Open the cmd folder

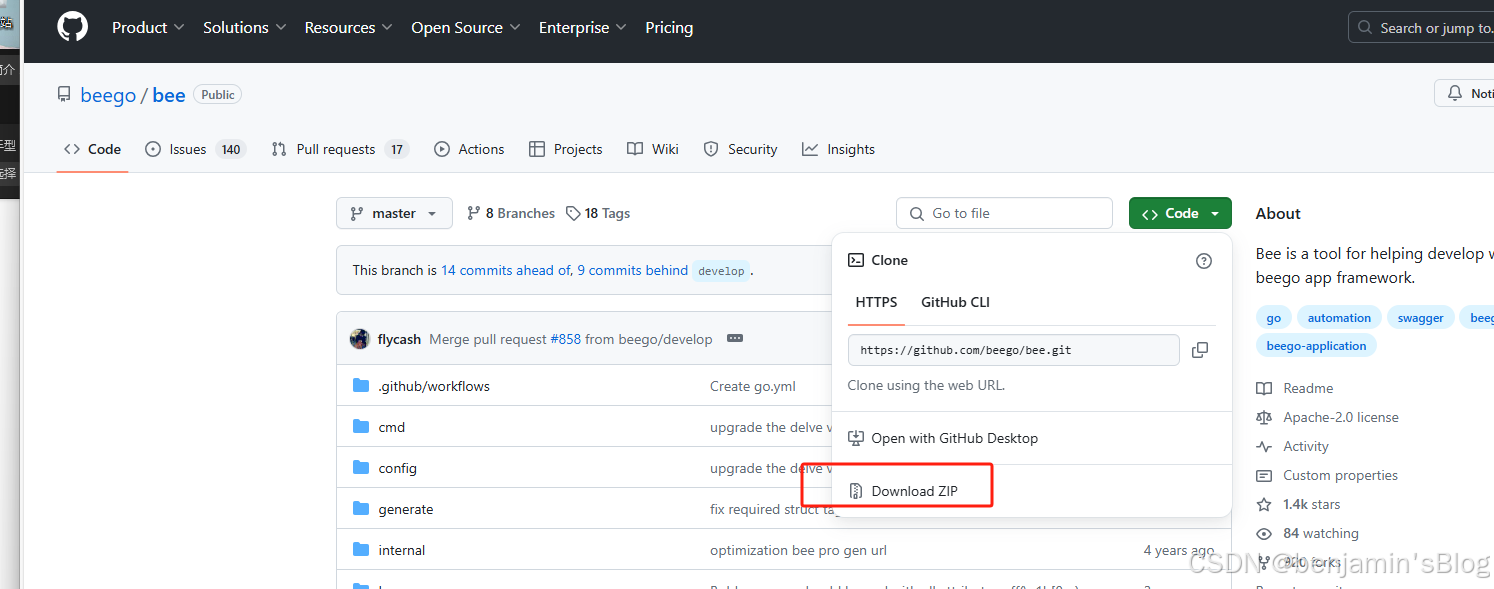pos(392,427)
